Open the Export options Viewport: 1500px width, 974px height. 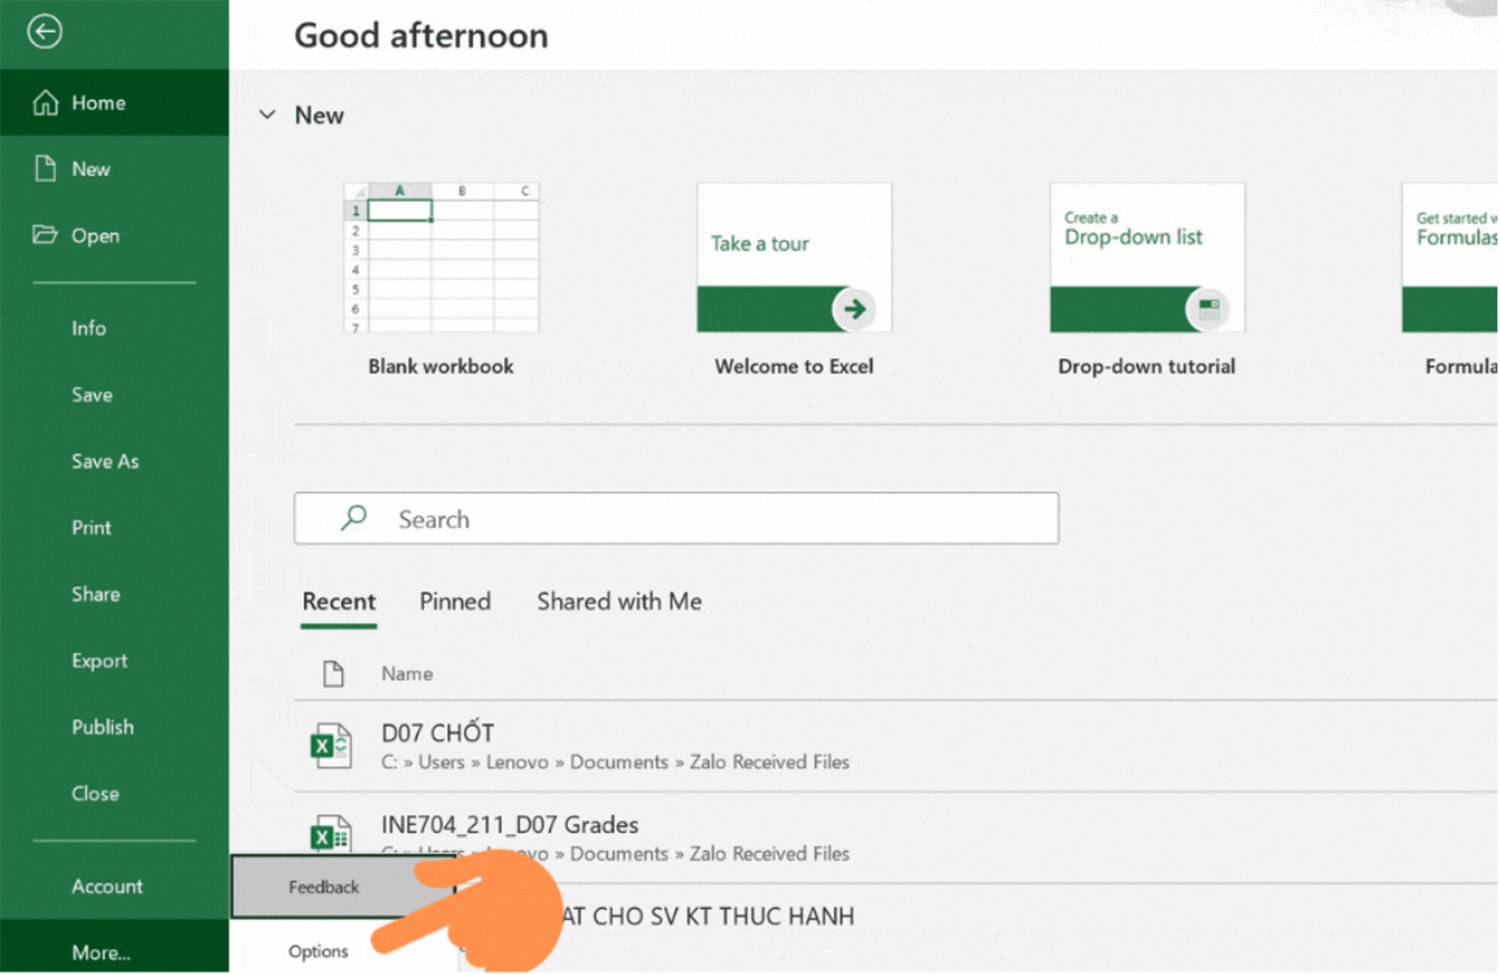click(x=99, y=661)
